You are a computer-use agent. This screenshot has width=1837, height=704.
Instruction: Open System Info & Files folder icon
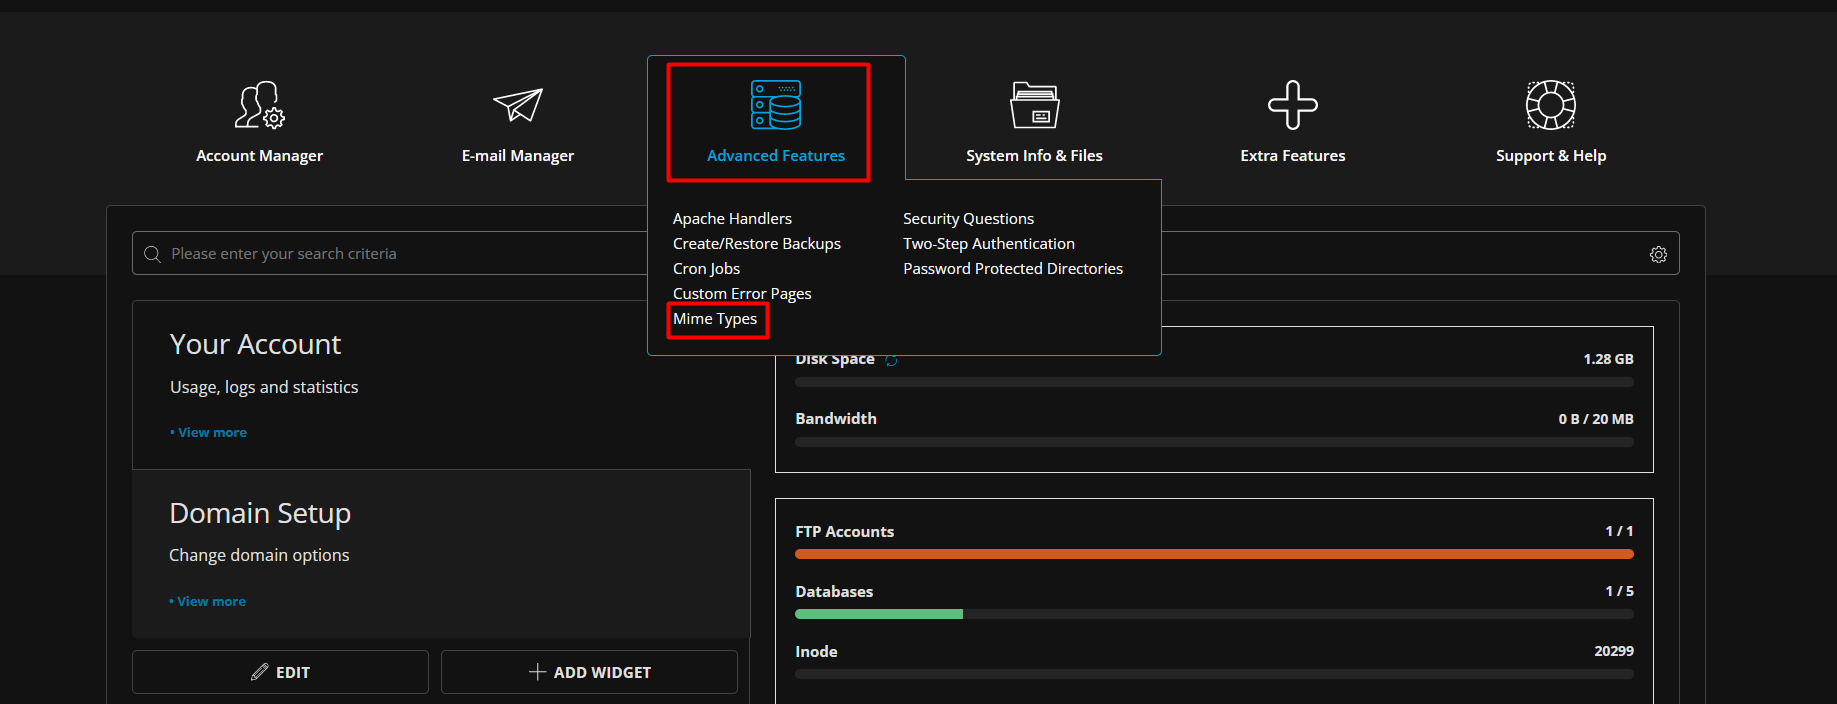pyautogui.click(x=1034, y=106)
